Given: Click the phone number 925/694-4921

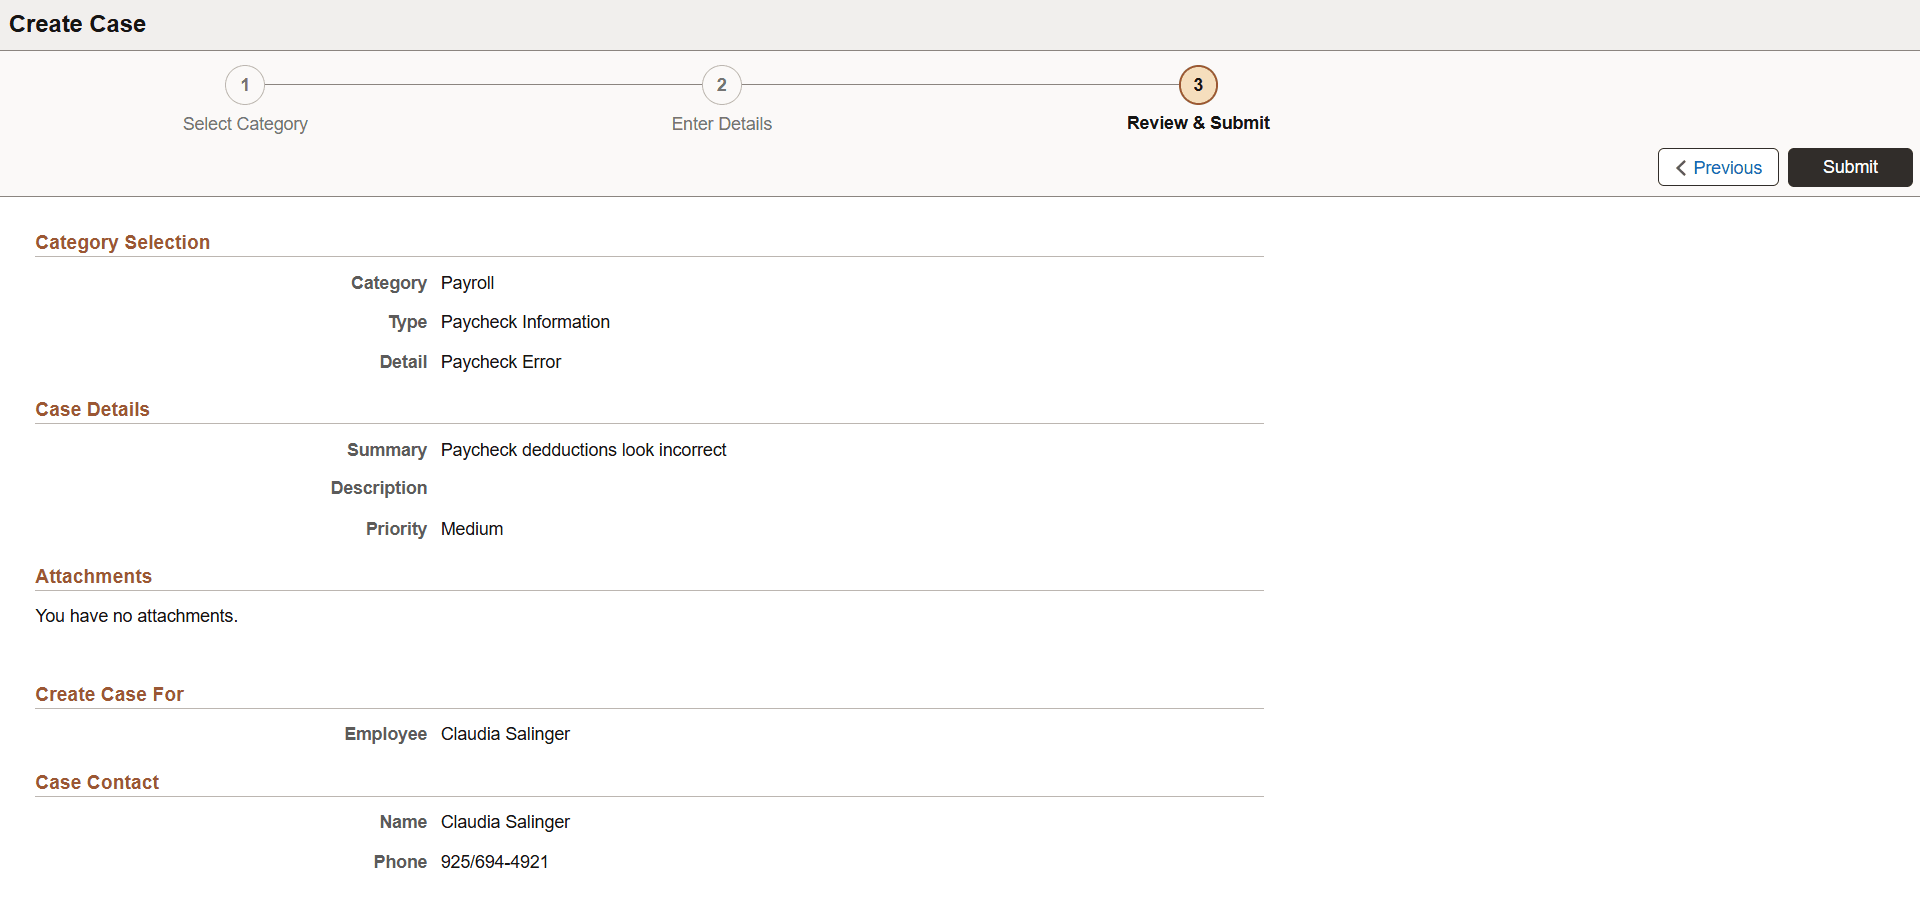Looking at the screenshot, I should 494,861.
